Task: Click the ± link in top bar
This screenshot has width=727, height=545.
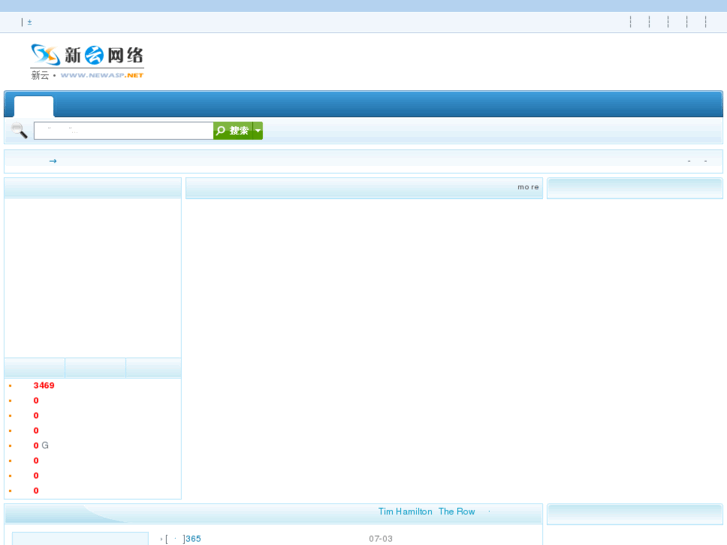Action: pos(30,22)
